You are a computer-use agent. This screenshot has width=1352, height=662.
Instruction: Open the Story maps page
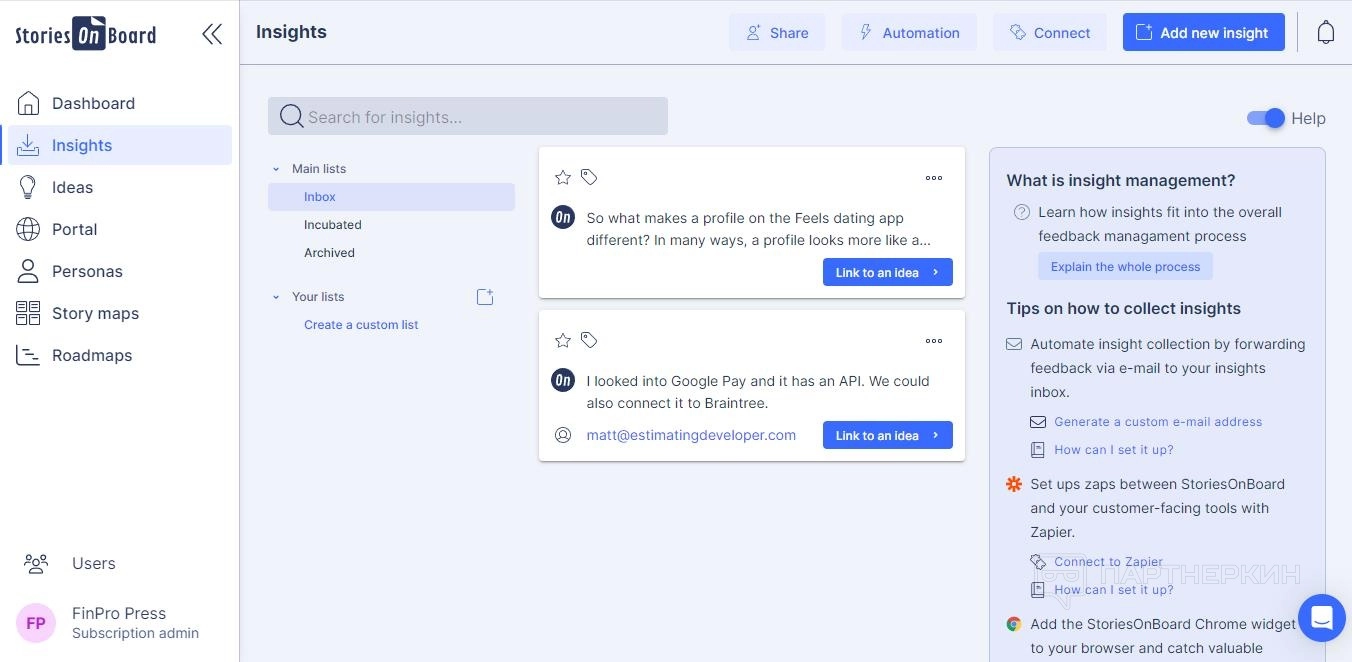pos(95,313)
